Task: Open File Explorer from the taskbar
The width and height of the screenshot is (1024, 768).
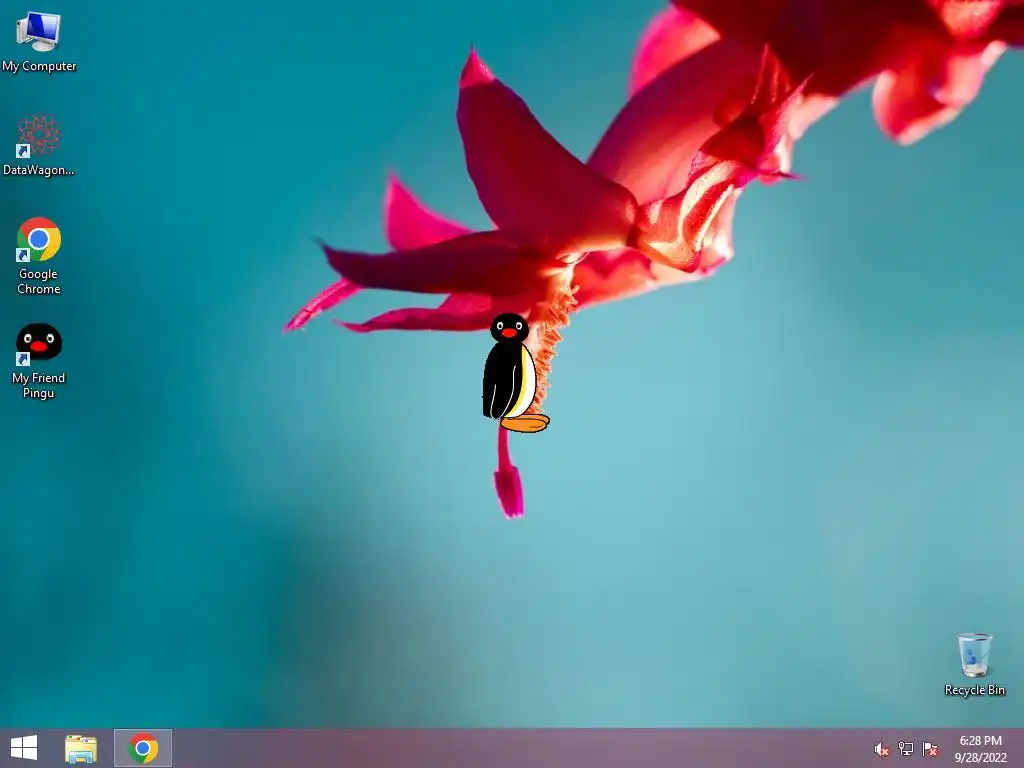Action: click(81, 748)
